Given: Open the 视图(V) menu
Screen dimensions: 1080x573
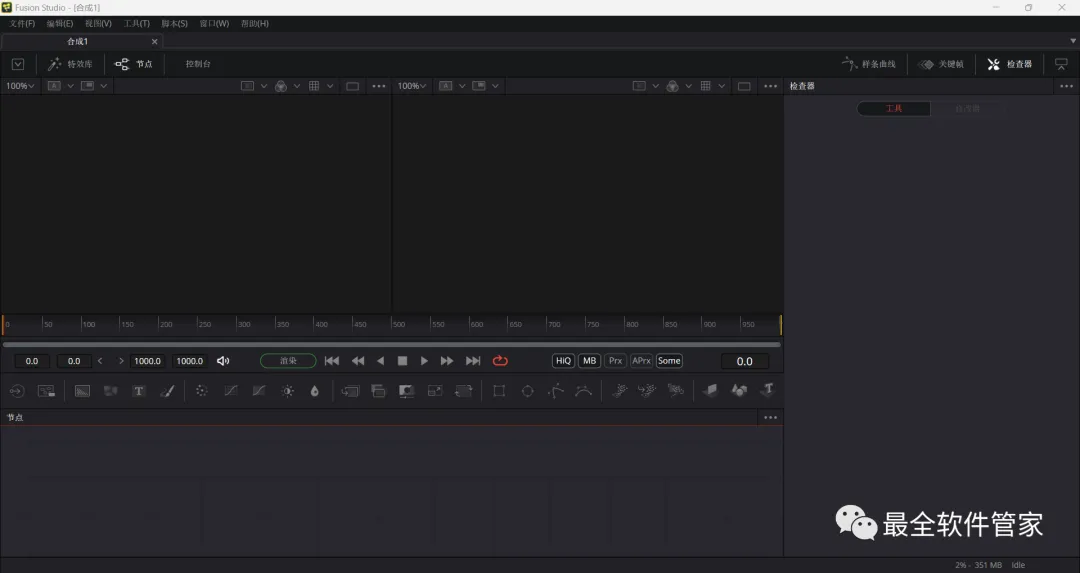Looking at the screenshot, I should tap(98, 23).
